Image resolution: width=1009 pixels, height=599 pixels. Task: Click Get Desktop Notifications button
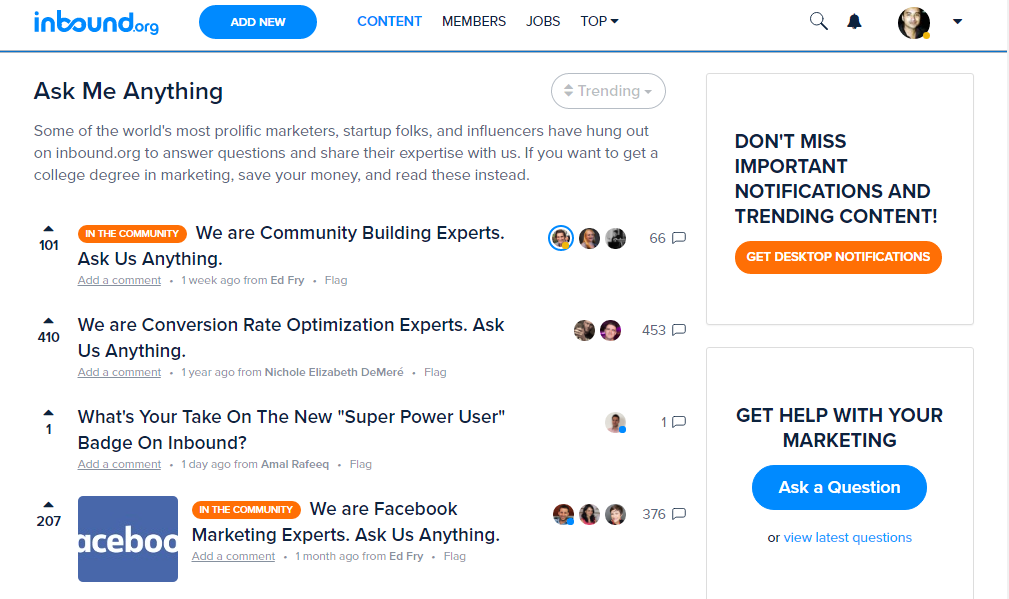click(838, 257)
